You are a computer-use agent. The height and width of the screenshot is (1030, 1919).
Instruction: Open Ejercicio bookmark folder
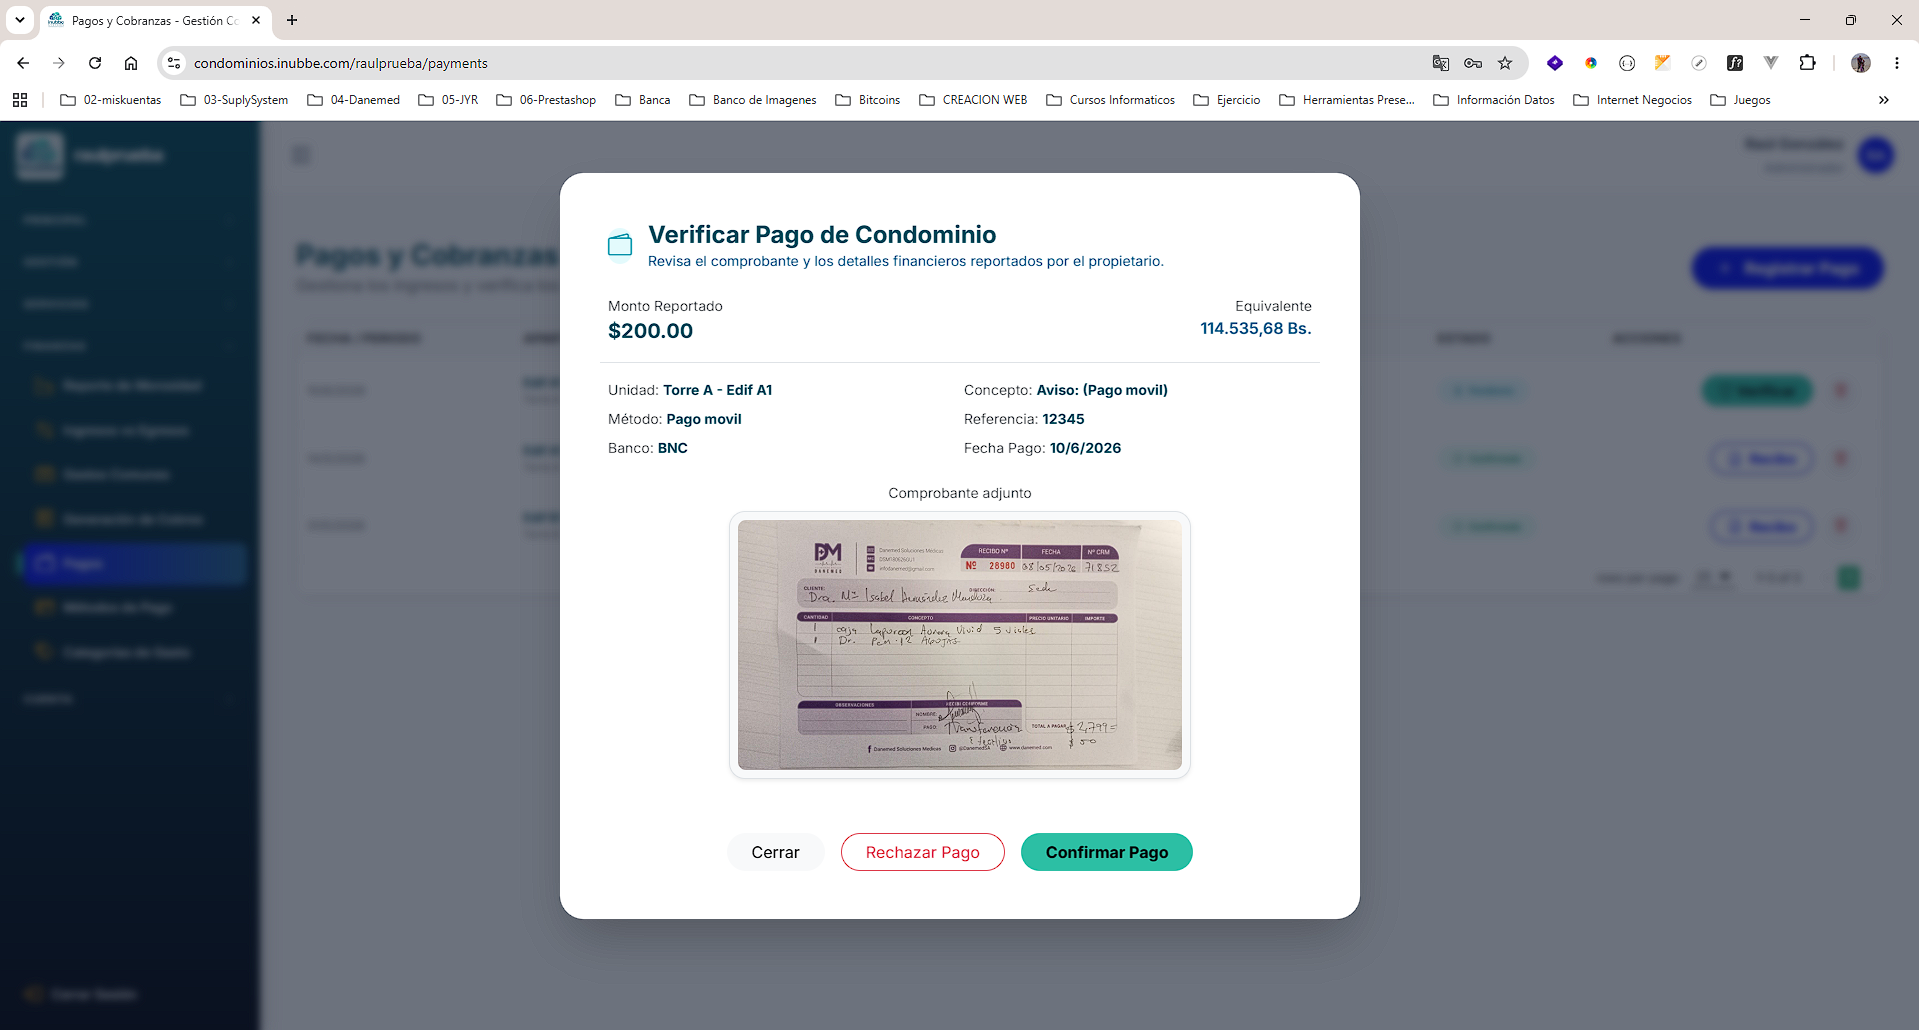coord(1227,100)
